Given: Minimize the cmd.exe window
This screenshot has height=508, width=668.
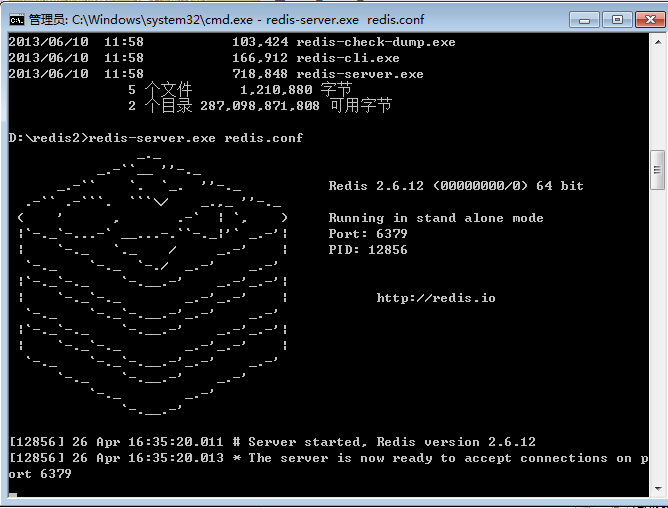Looking at the screenshot, I should [584, 20].
